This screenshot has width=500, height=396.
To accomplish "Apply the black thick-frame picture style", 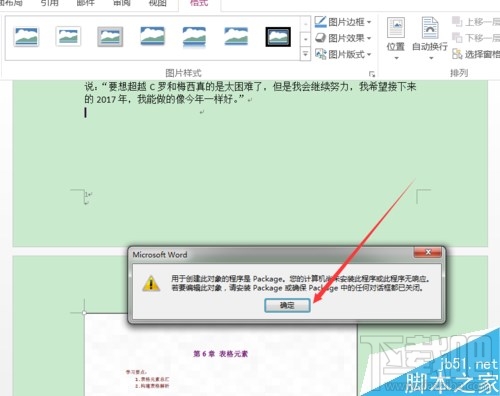I will pyautogui.click(x=278, y=37).
